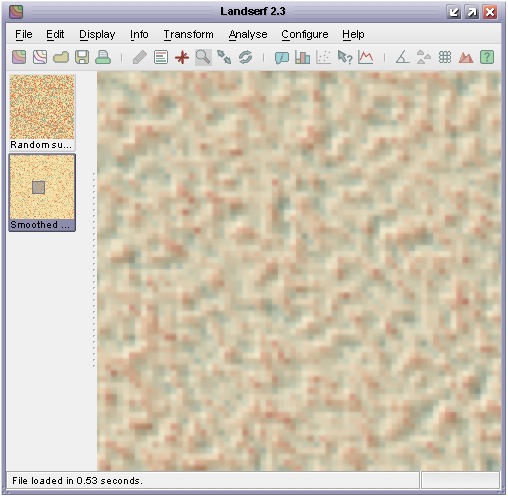The width and height of the screenshot is (508, 497).
Task: Click the Landserf title bar logo
Action: (x=16, y=12)
